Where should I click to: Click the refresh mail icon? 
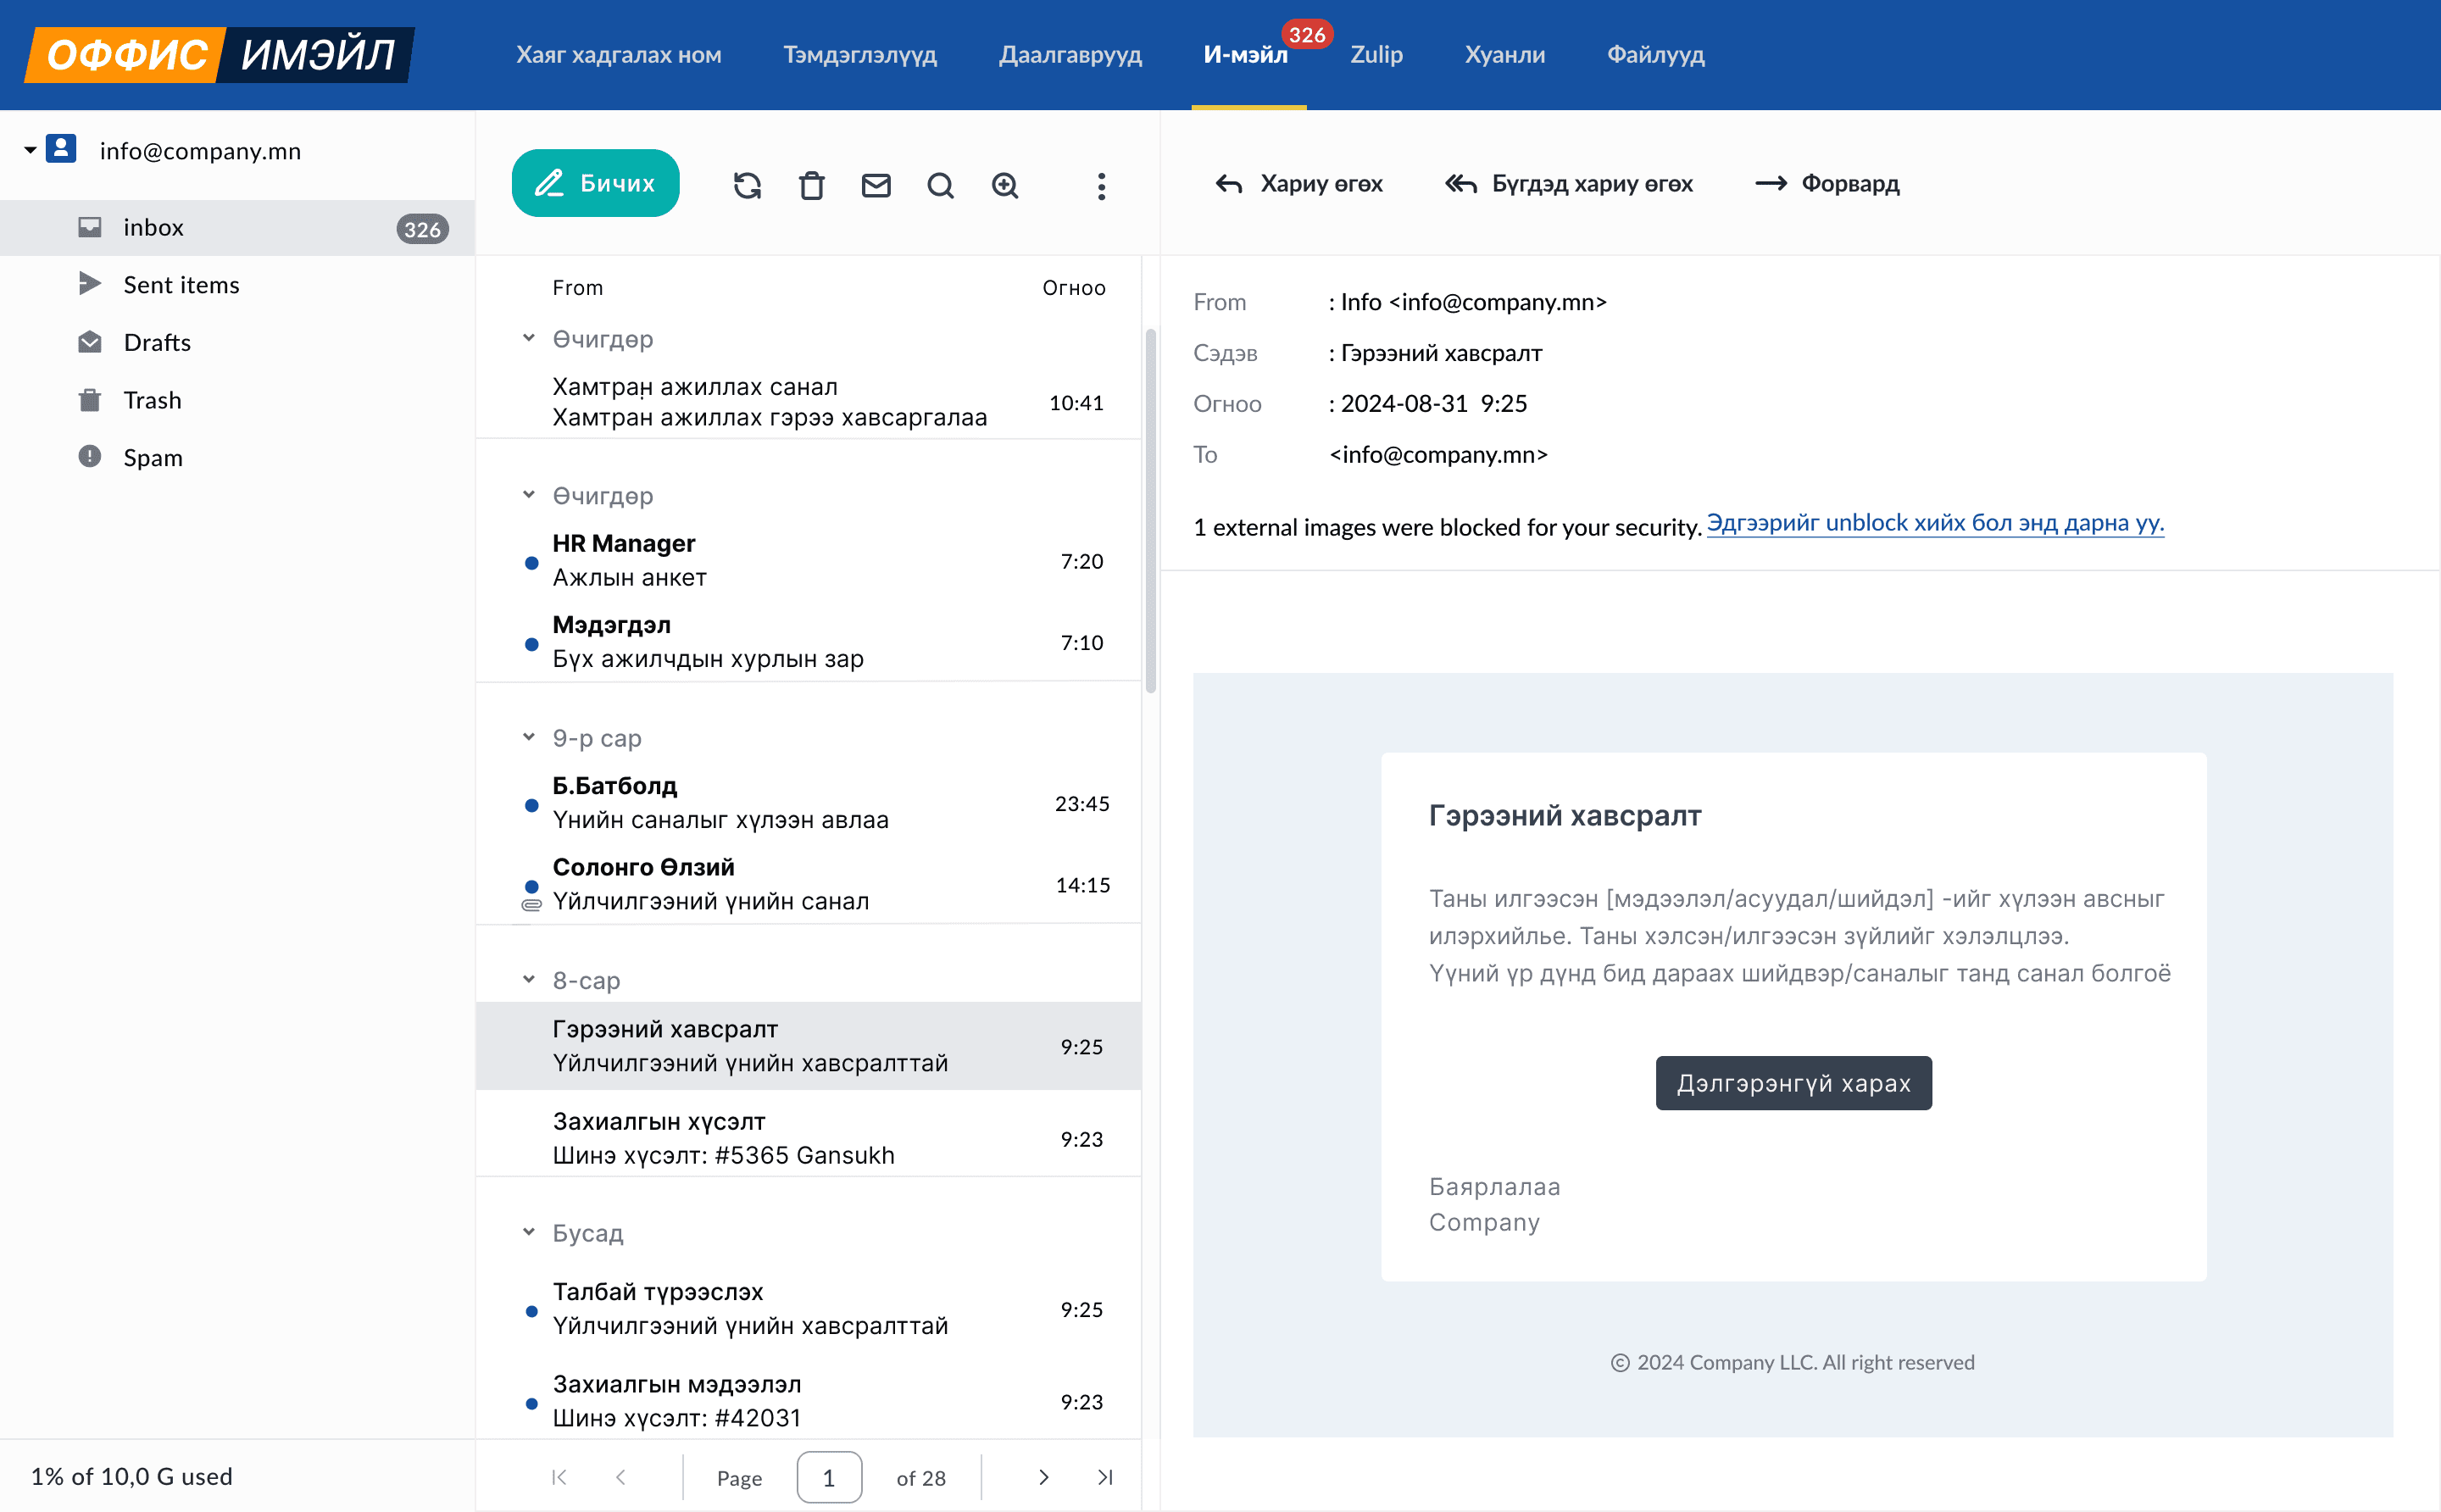[747, 185]
